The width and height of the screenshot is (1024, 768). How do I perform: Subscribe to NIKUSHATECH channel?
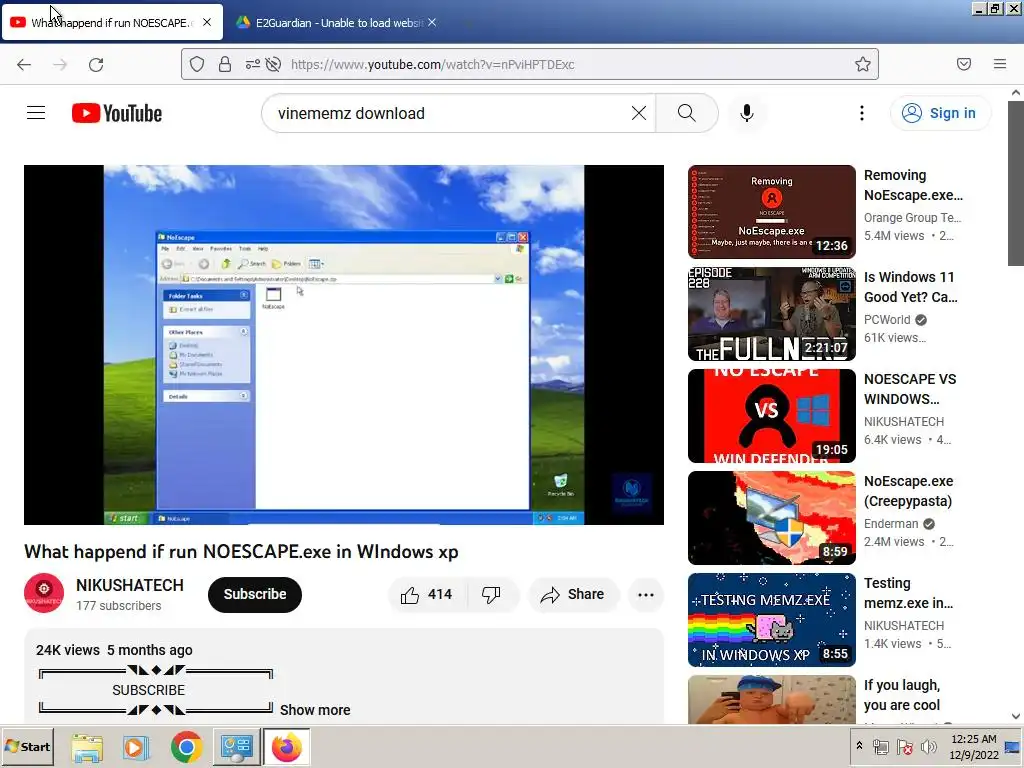(255, 594)
